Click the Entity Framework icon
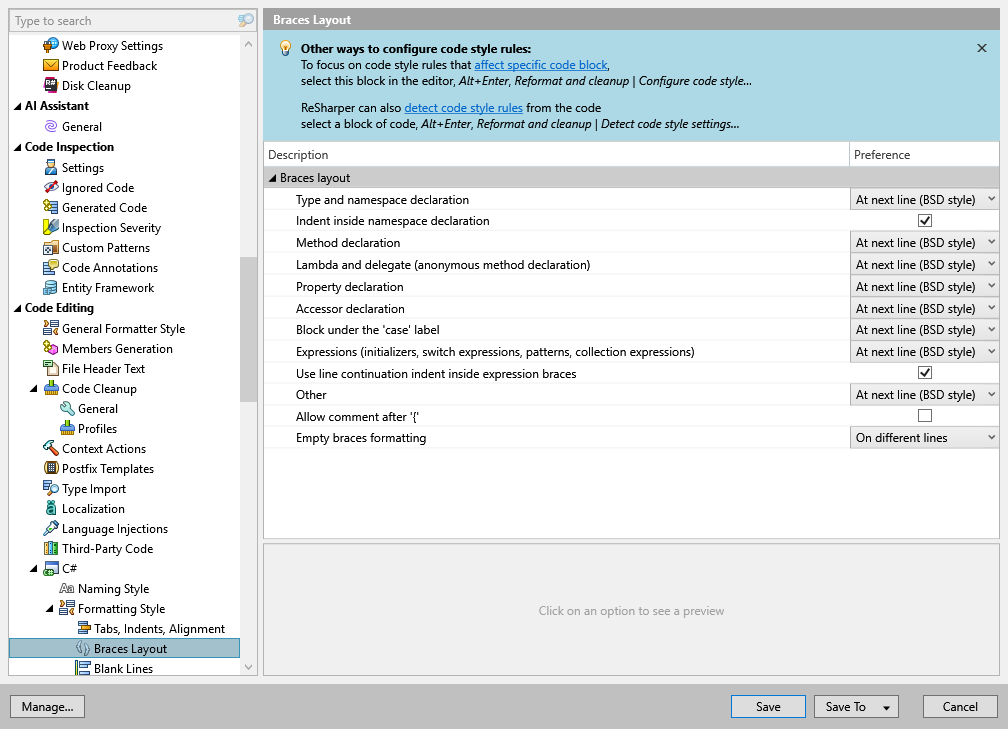The height and width of the screenshot is (729, 1008). (51, 288)
